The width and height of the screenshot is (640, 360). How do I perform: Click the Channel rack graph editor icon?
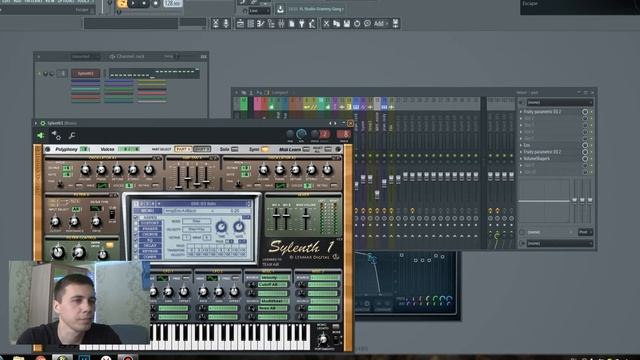203,56
